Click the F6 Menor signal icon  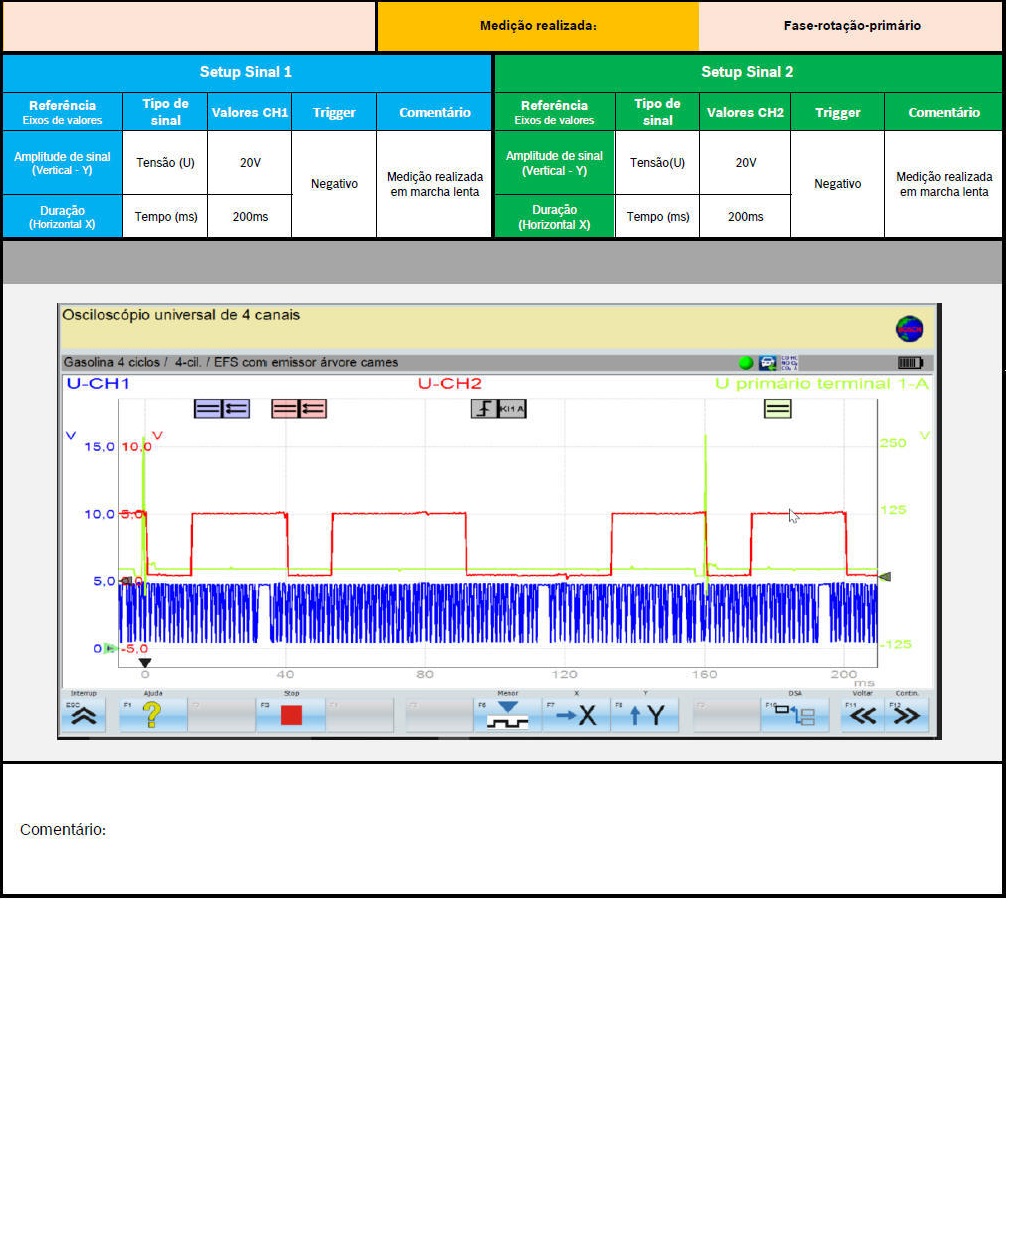(508, 715)
